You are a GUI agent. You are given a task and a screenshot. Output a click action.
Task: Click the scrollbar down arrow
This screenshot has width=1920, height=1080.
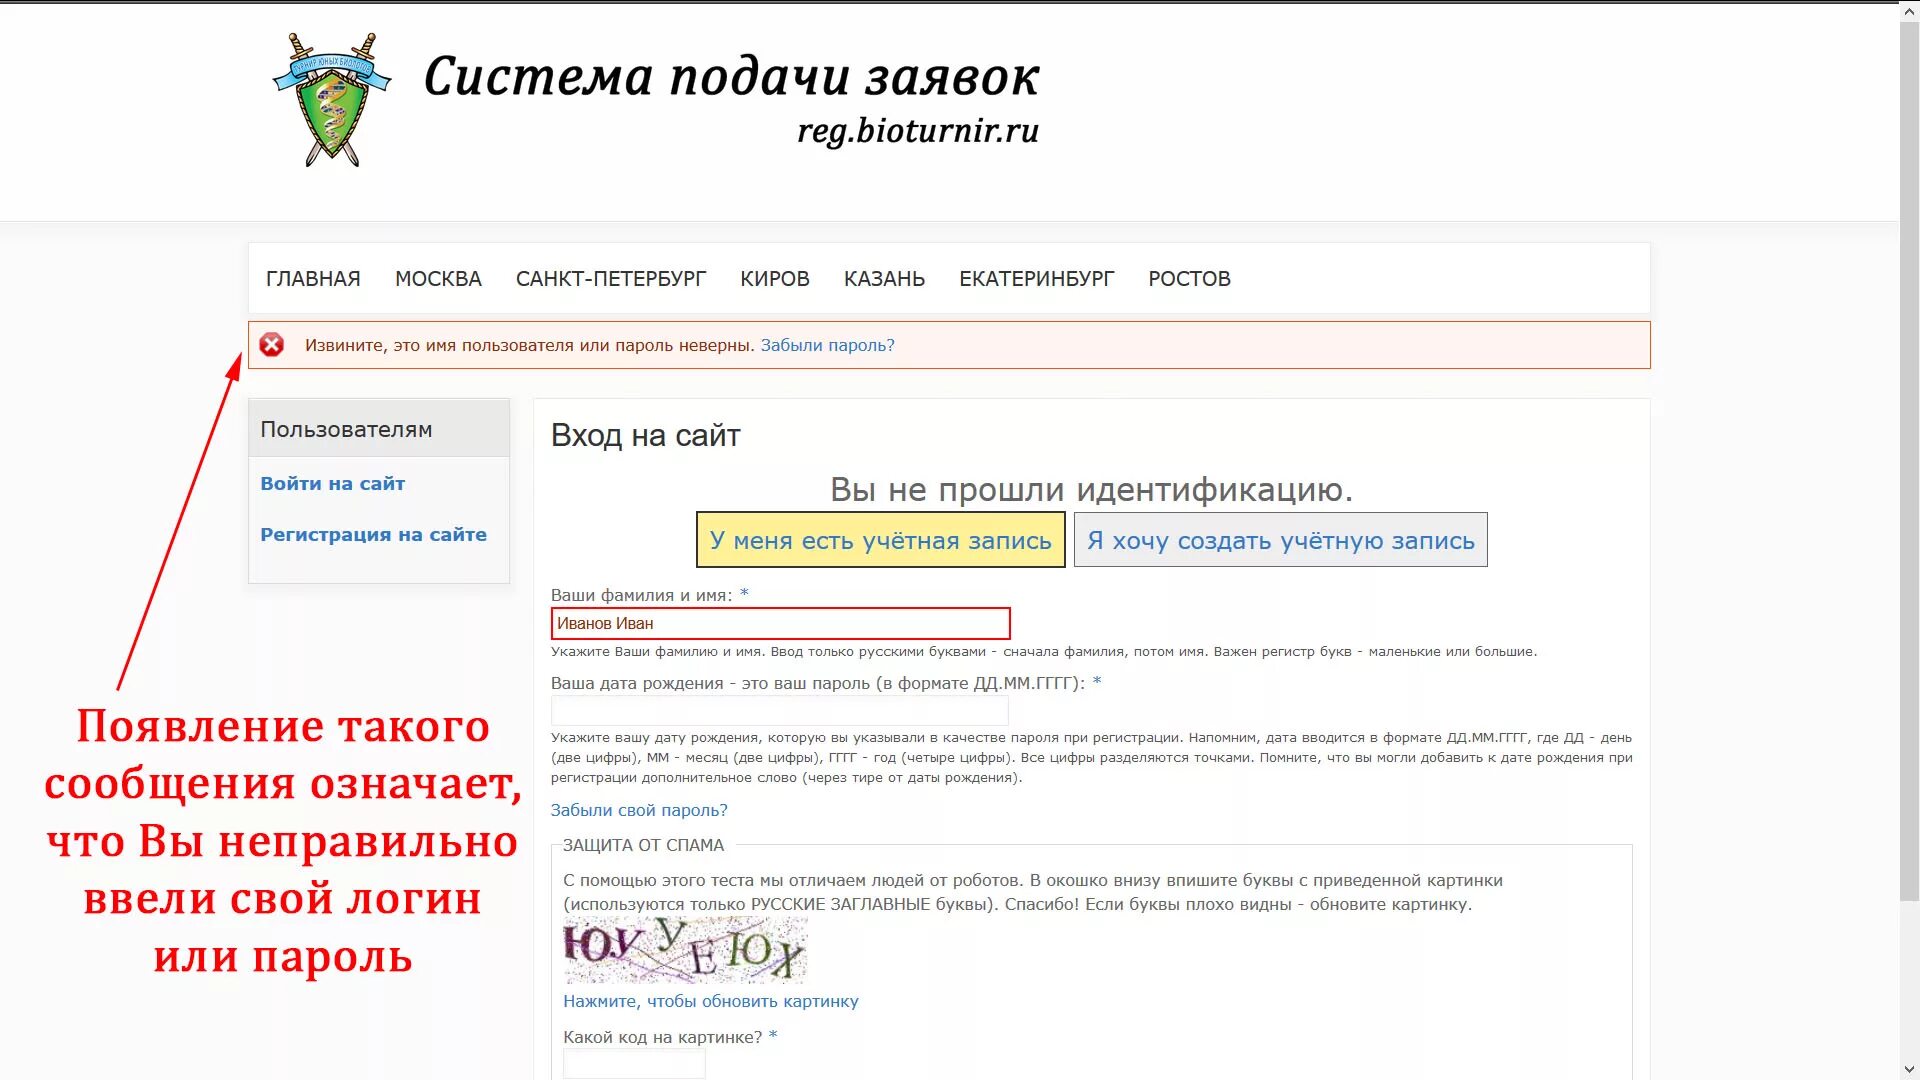coord(1909,1070)
